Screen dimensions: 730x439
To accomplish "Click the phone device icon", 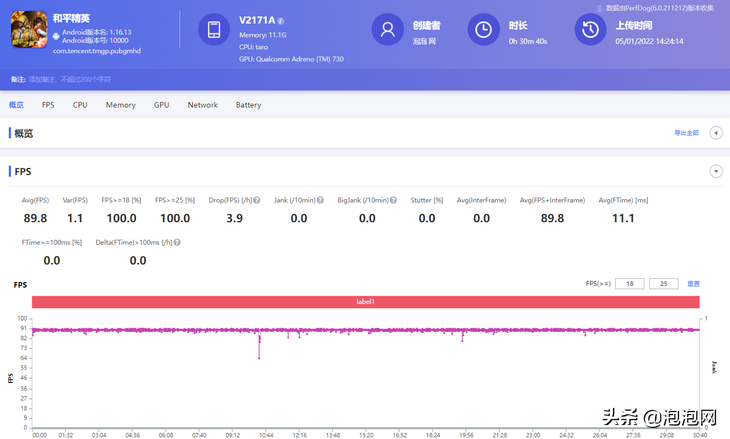I will click(x=214, y=30).
